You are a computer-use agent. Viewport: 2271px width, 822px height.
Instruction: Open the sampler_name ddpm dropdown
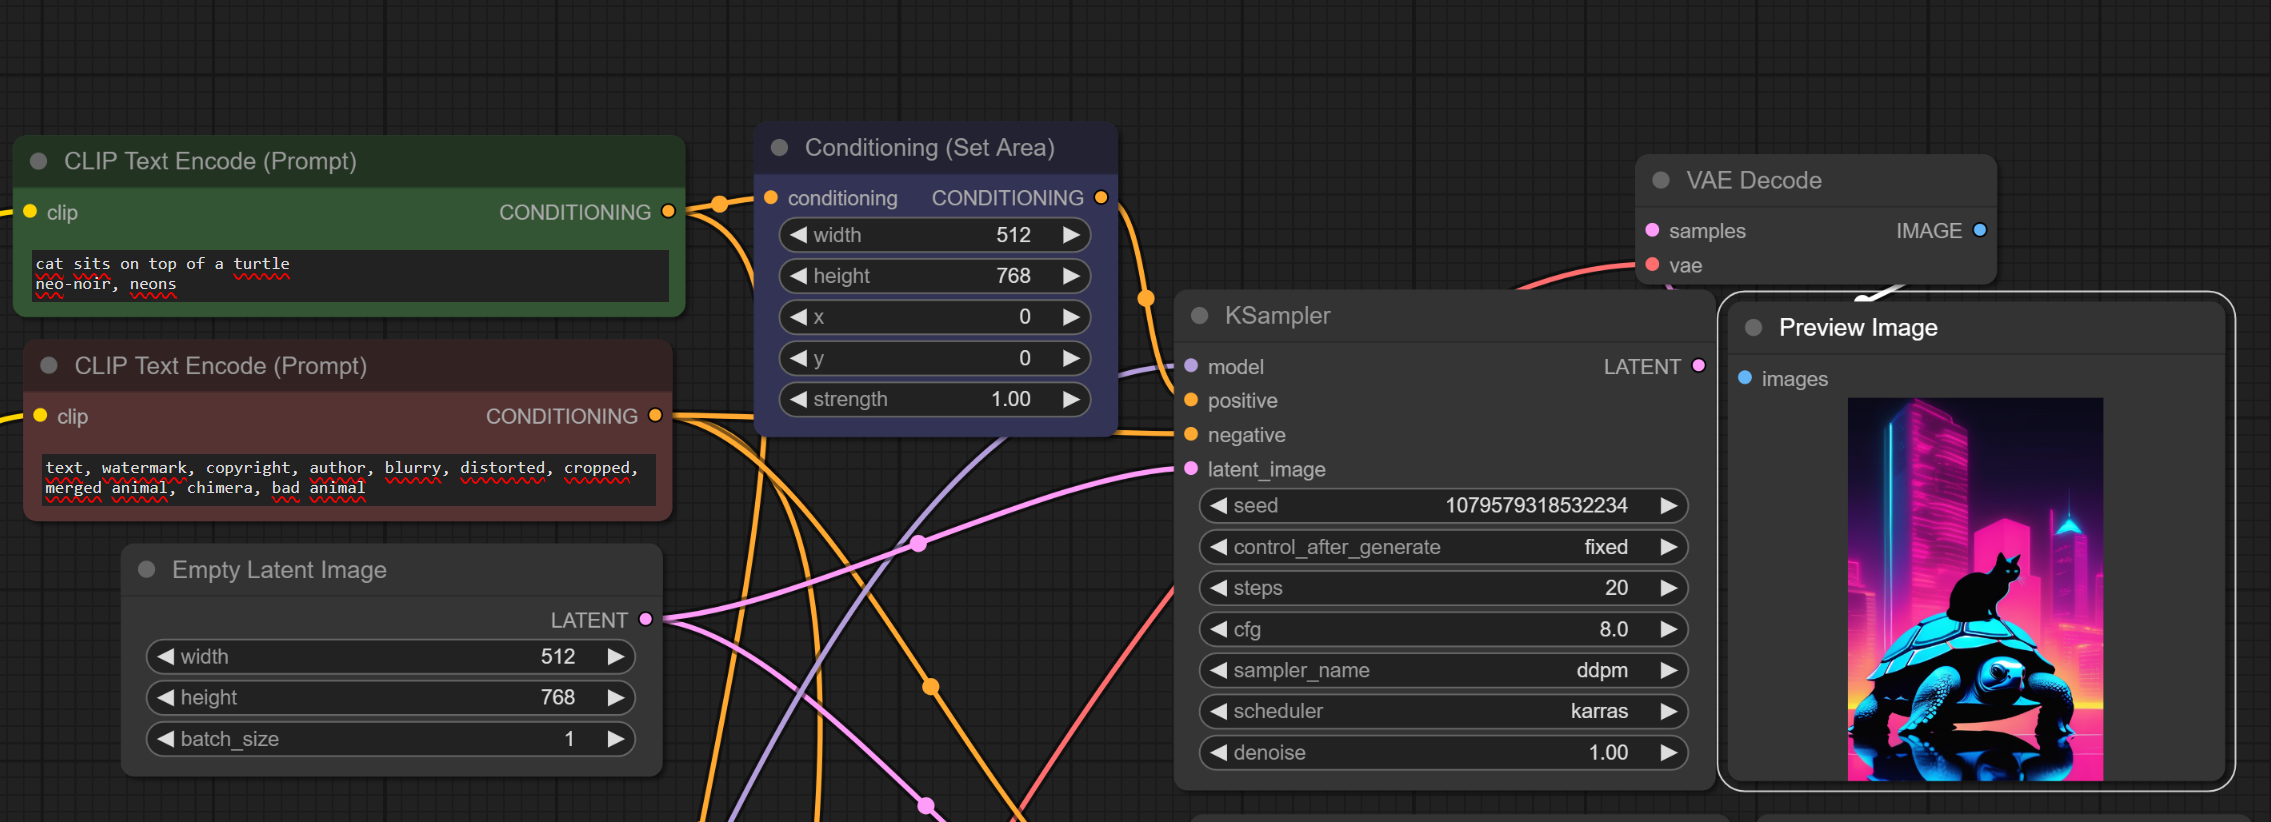[x=1442, y=670]
